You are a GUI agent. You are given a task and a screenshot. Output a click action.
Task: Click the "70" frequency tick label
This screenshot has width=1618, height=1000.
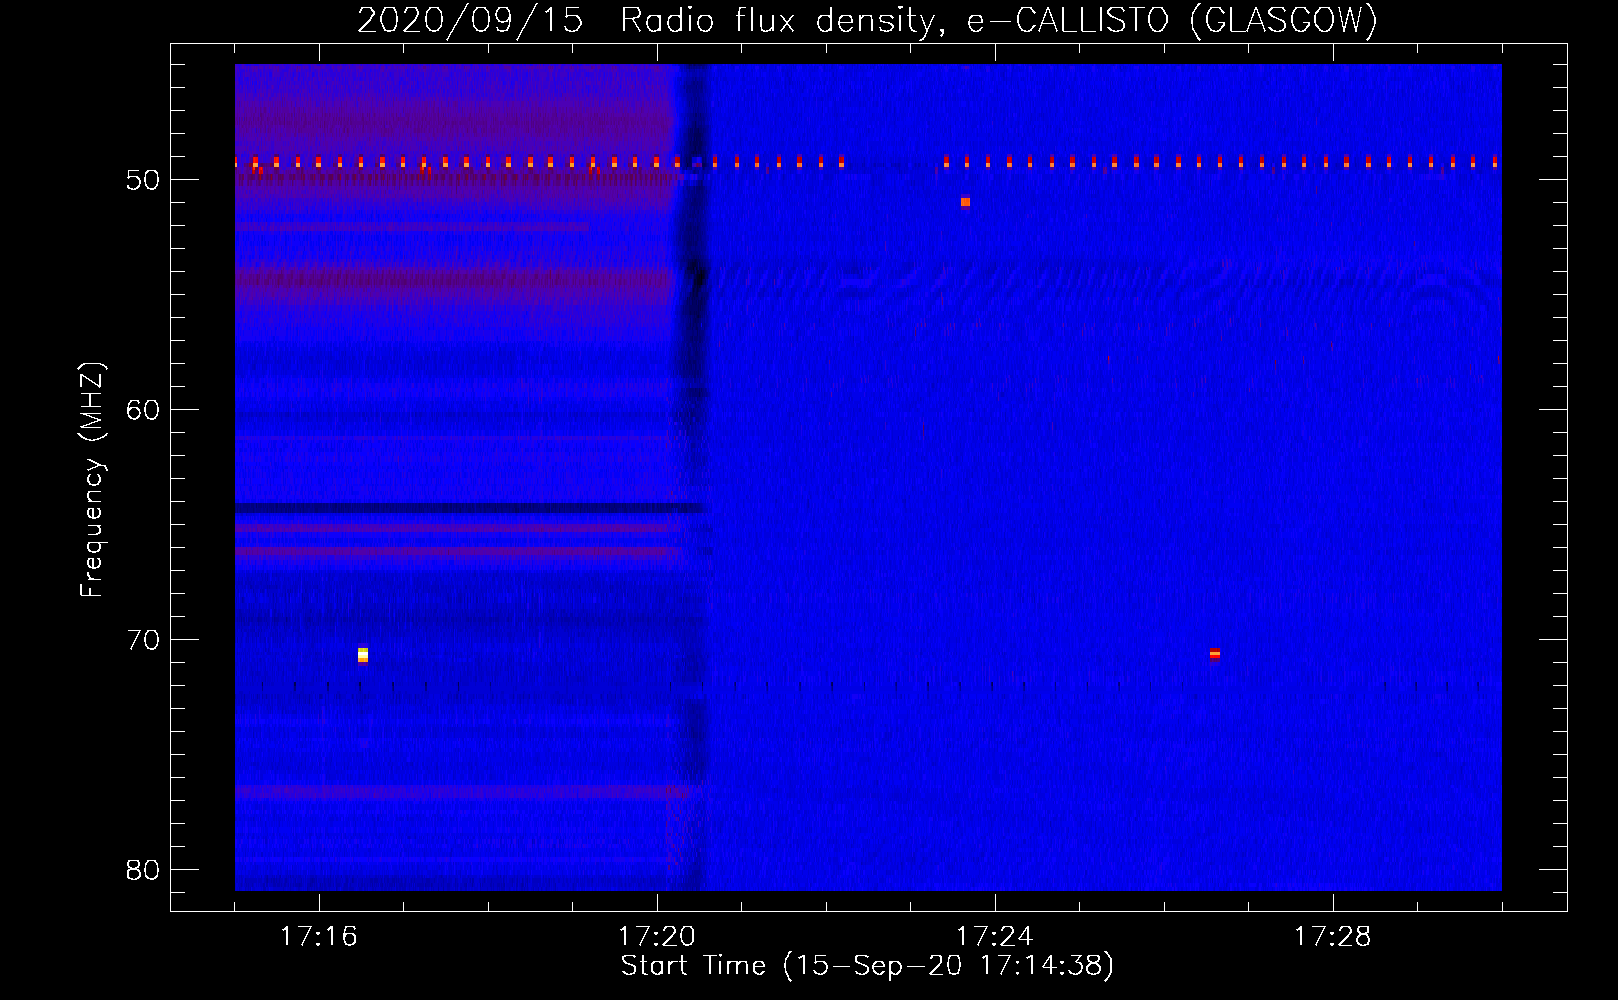click(143, 640)
